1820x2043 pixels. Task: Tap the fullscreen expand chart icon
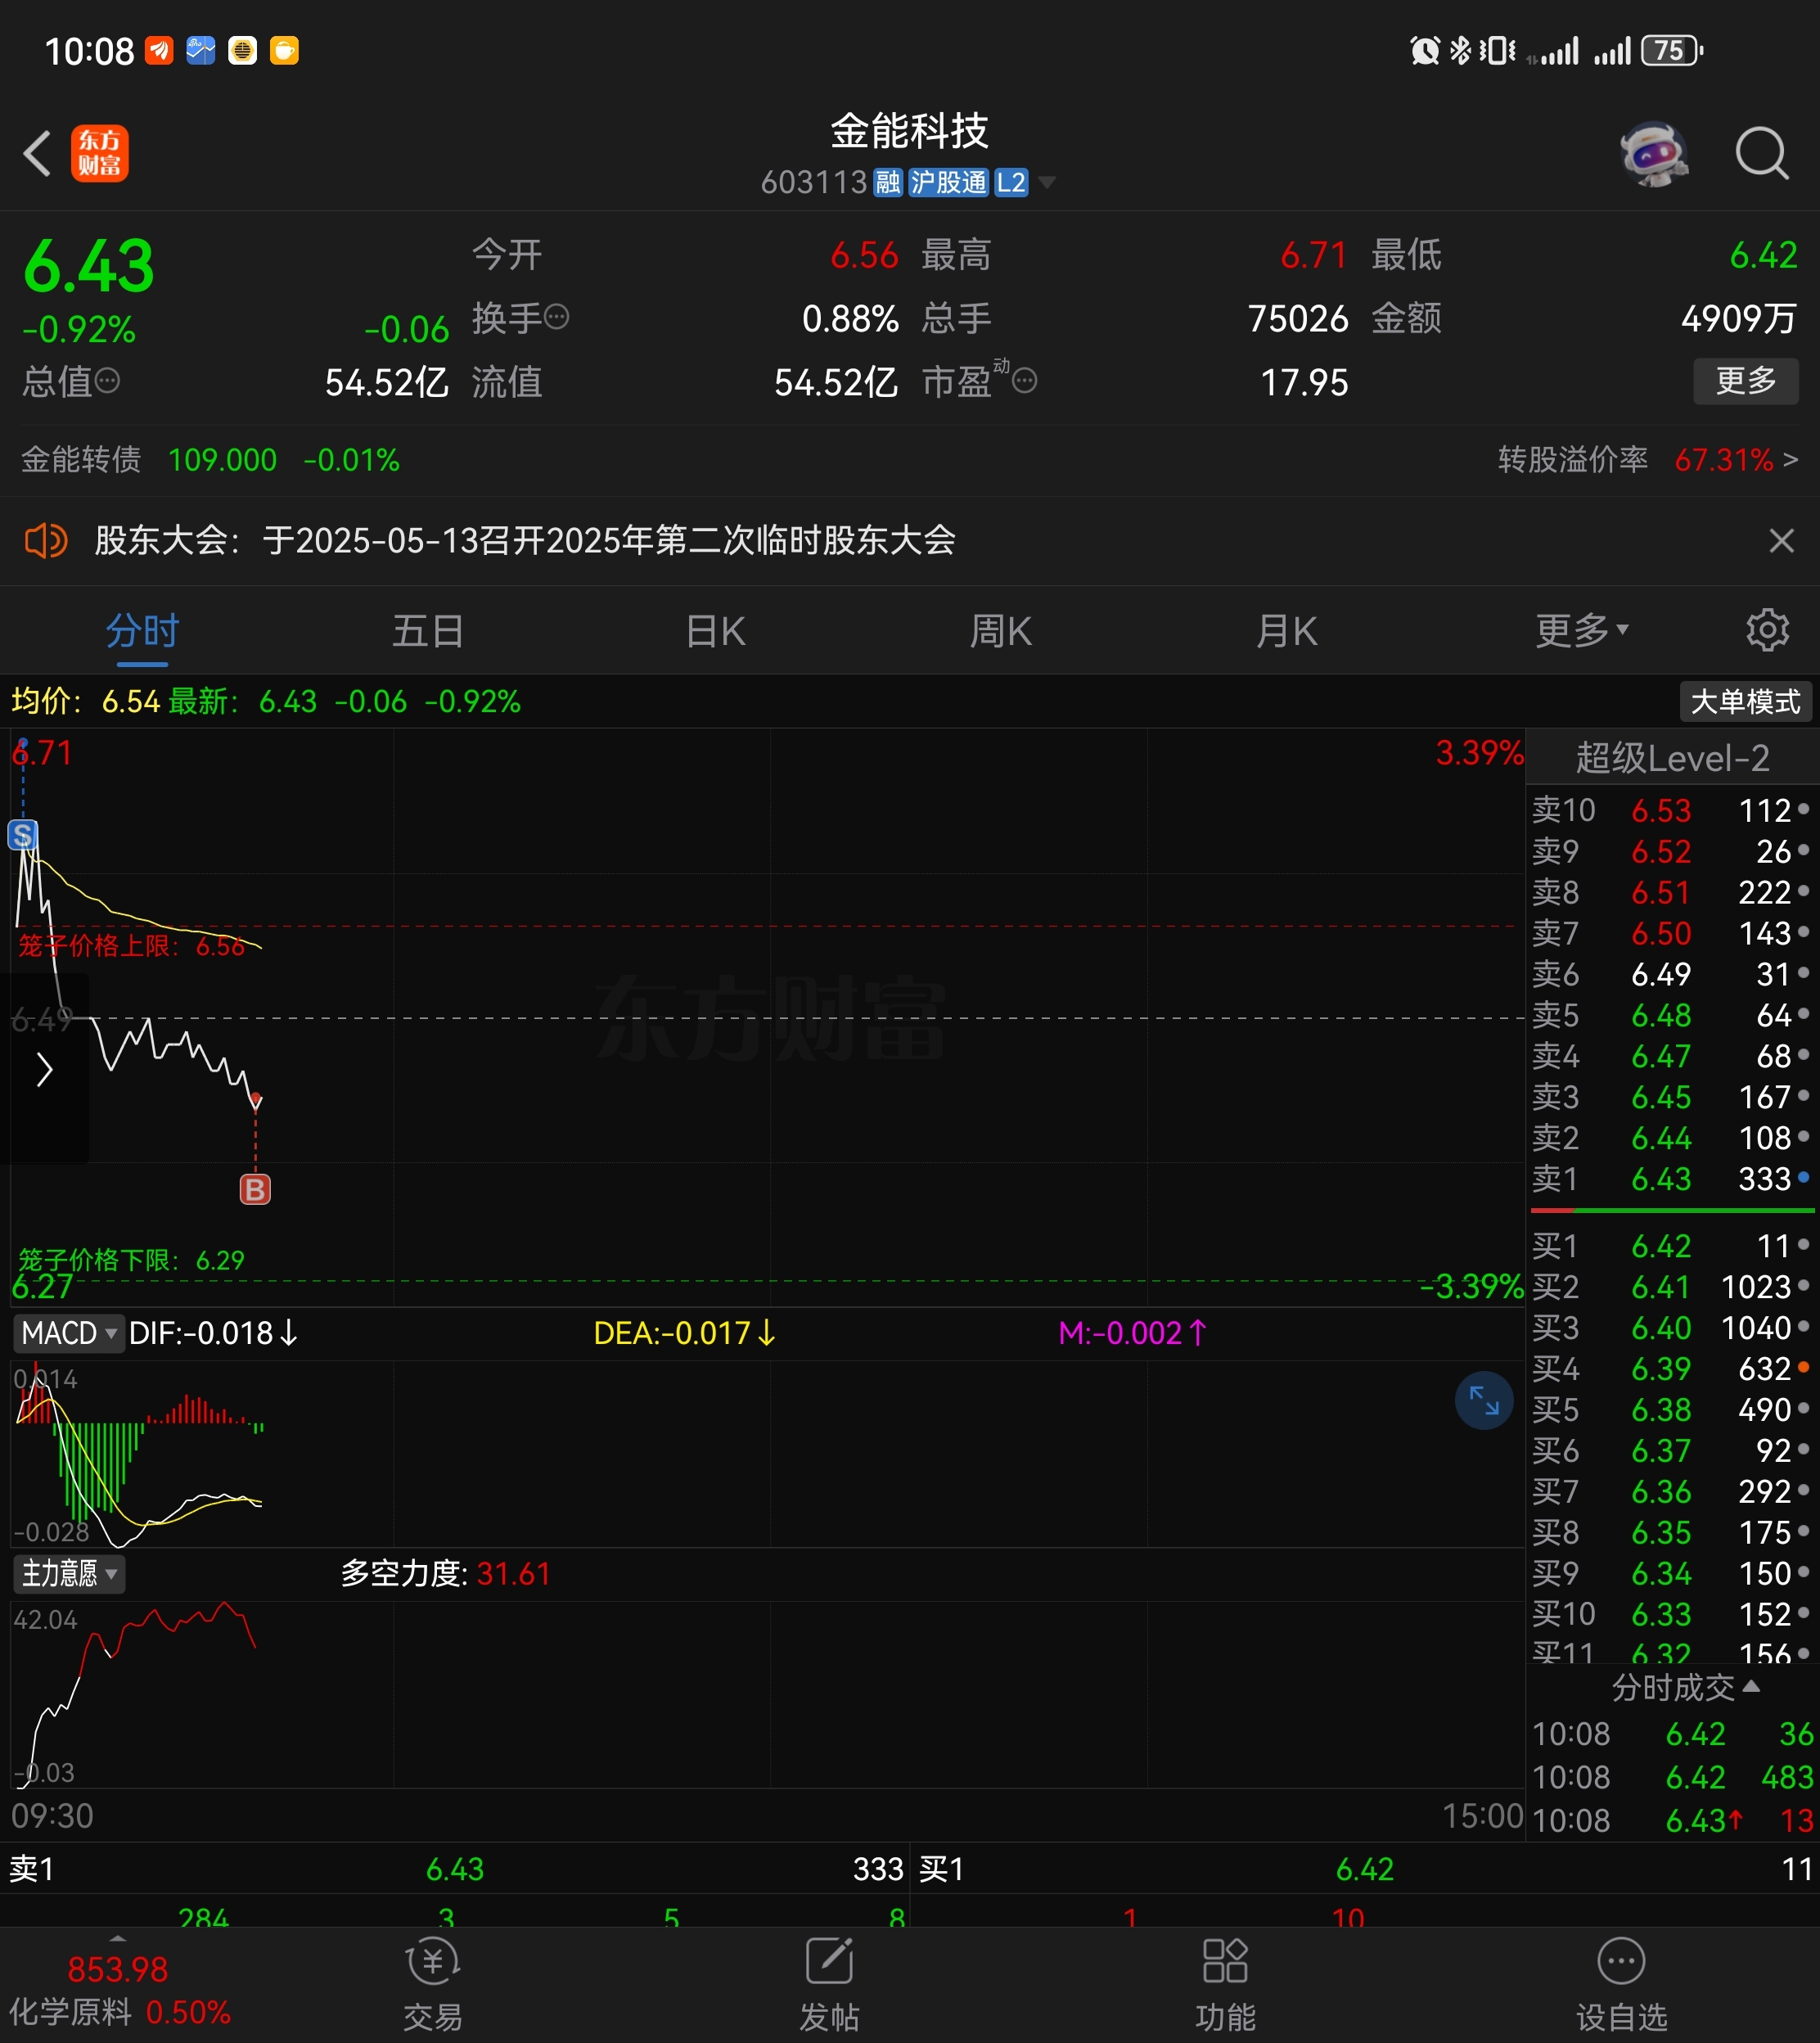pyautogui.click(x=1484, y=1400)
